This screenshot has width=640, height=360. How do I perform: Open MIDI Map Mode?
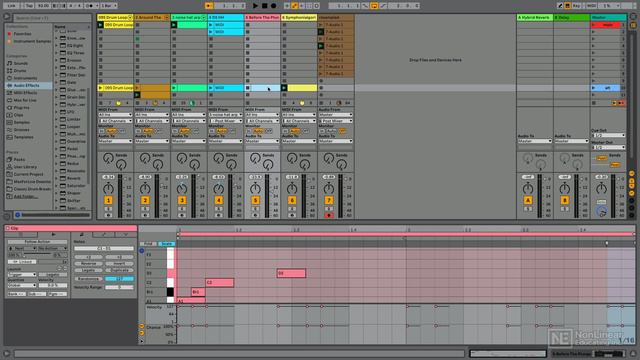[x=591, y=6]
